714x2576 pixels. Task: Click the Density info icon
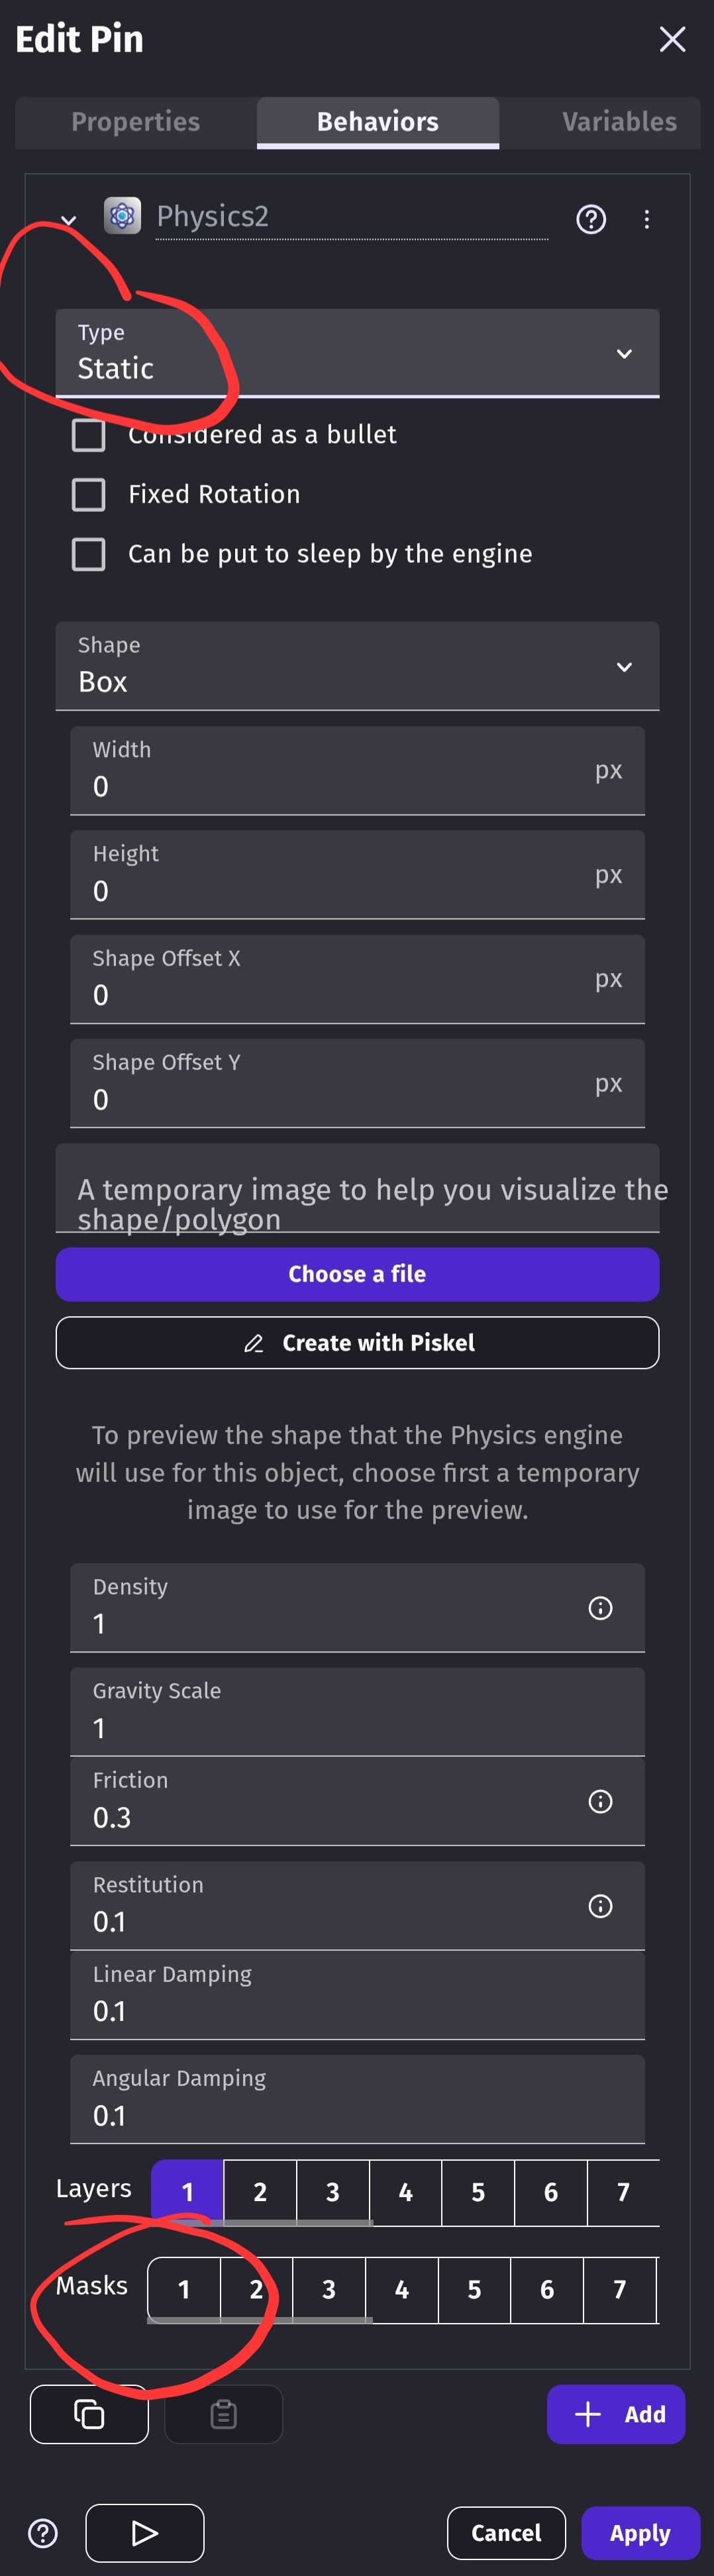[x=600, y=1607]
